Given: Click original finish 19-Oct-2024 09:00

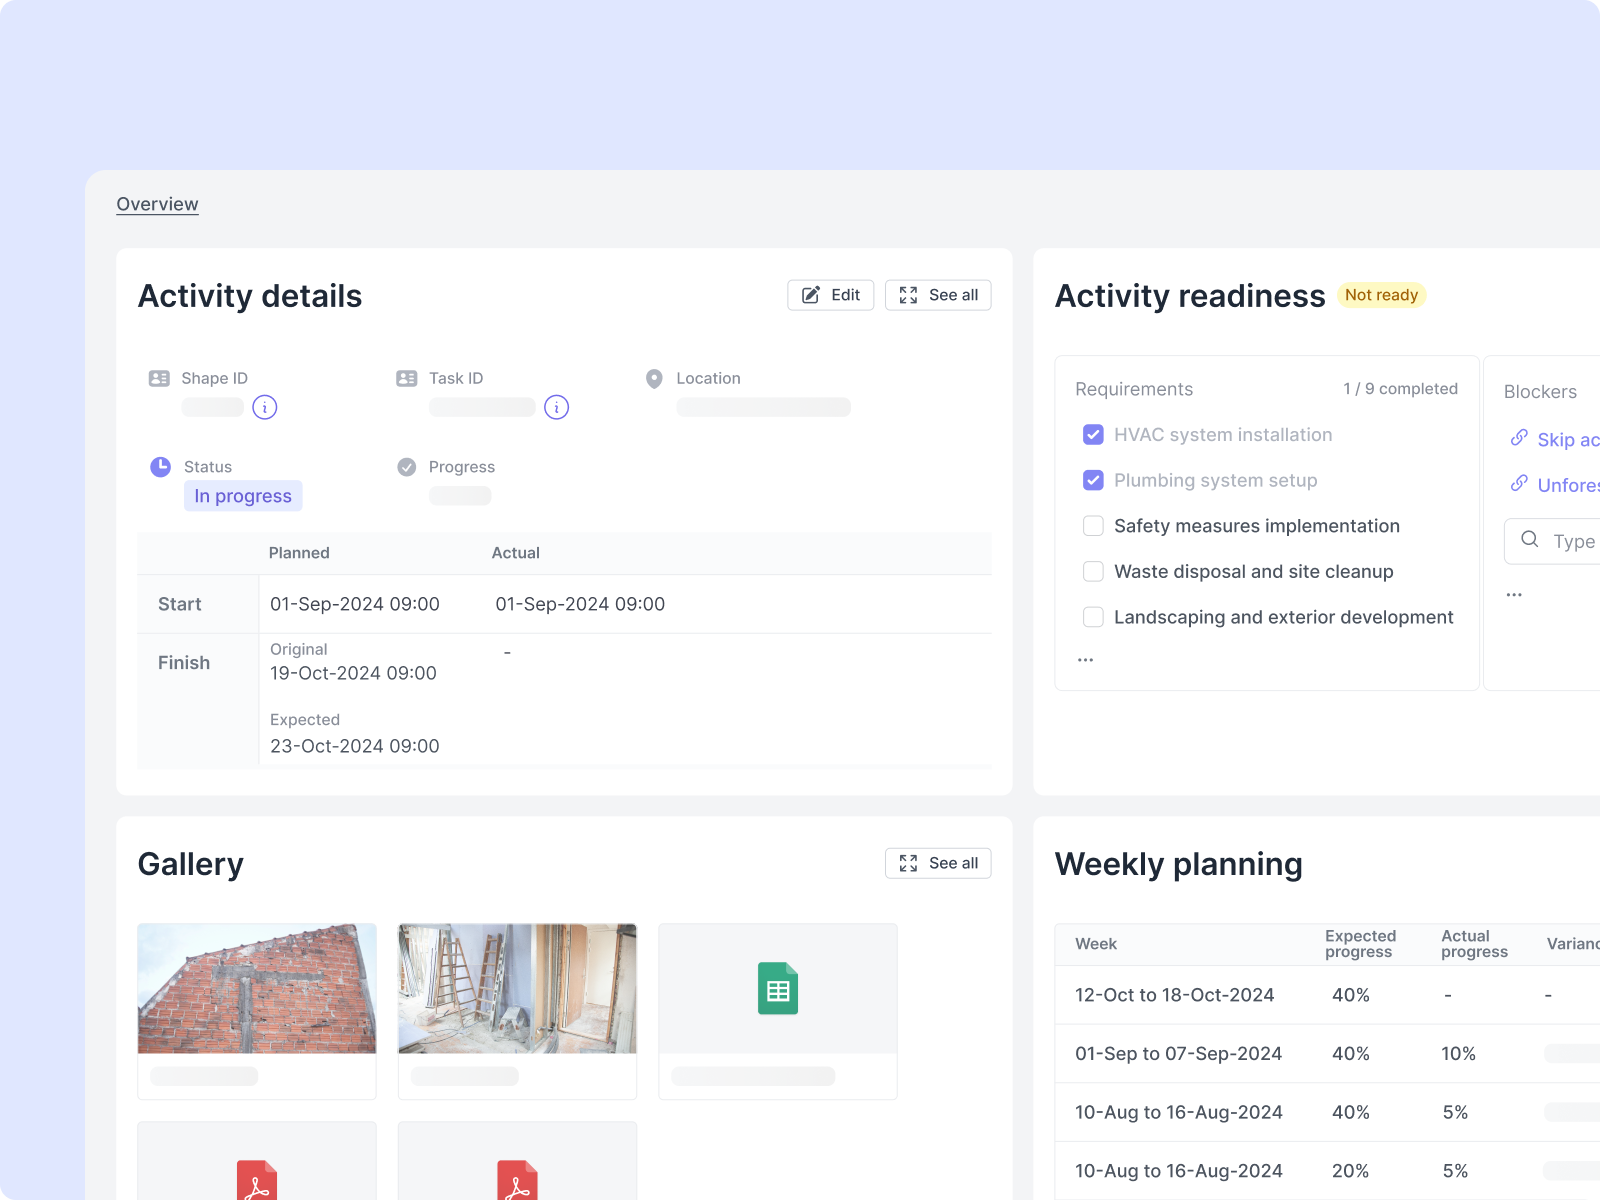Looking at the screenshot, I should (353, 673).
